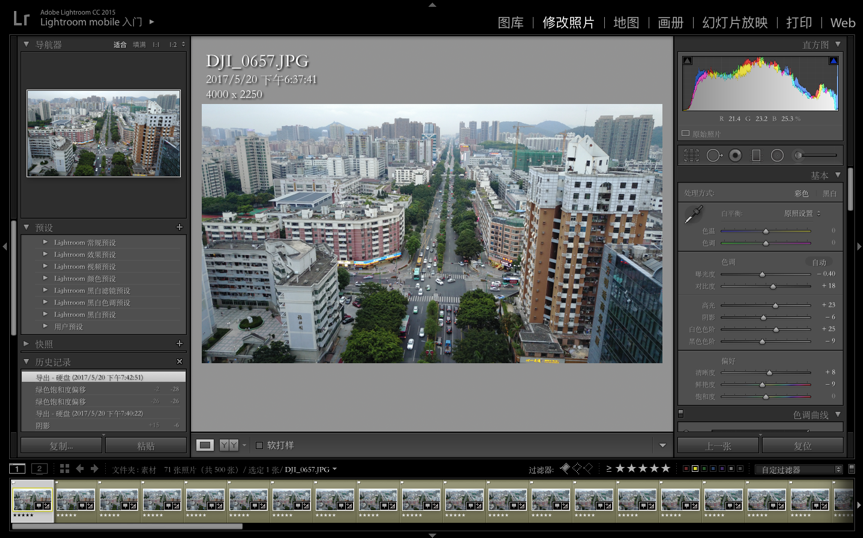Activate the red eye correction tool

[x=735, y=155]
